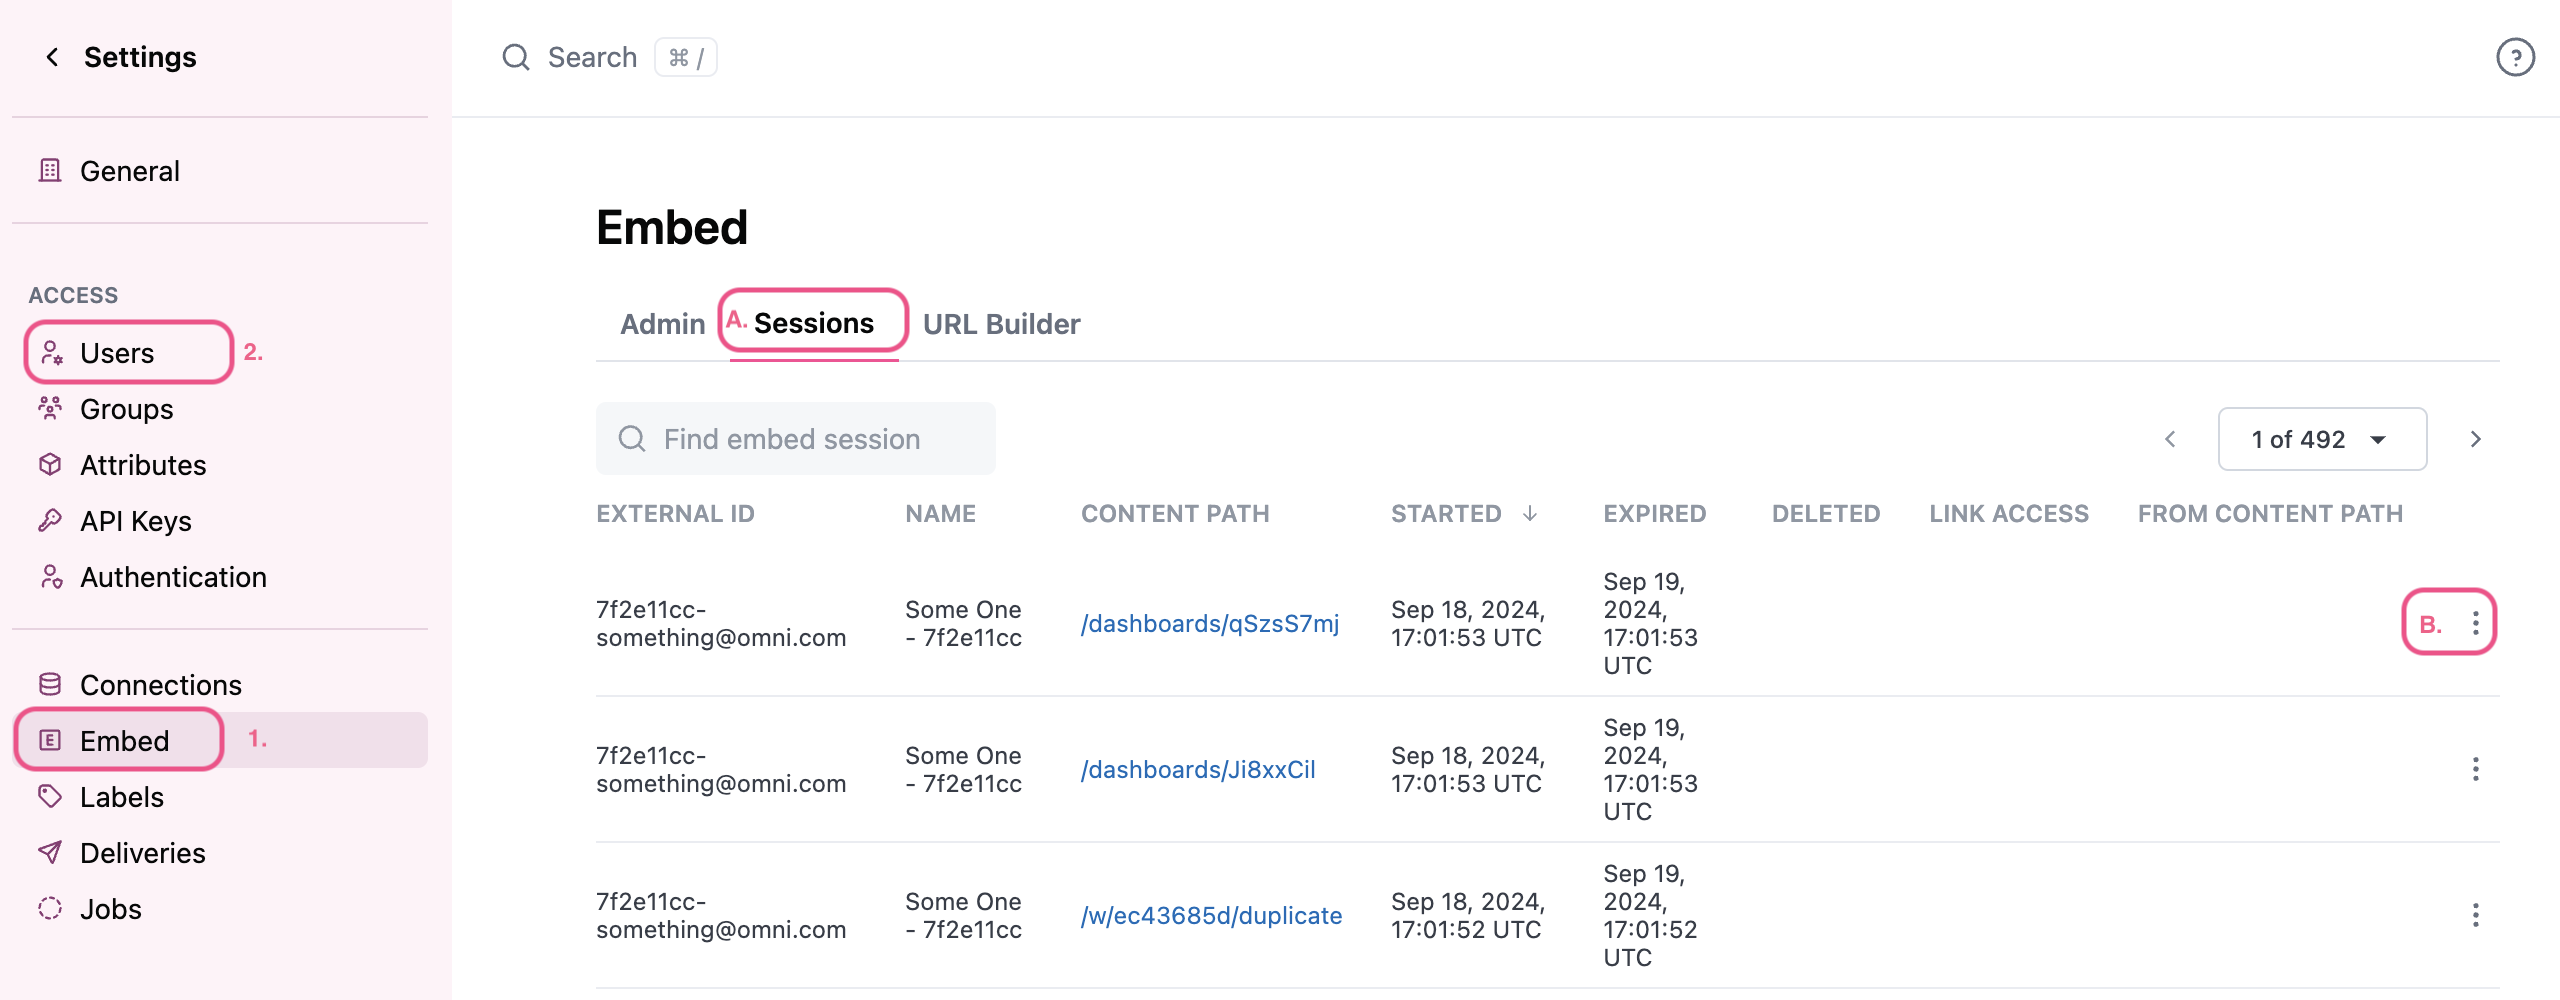Sort by Started column arrow
This screenshot has width=2560, height=1000.
[1529, 514]
